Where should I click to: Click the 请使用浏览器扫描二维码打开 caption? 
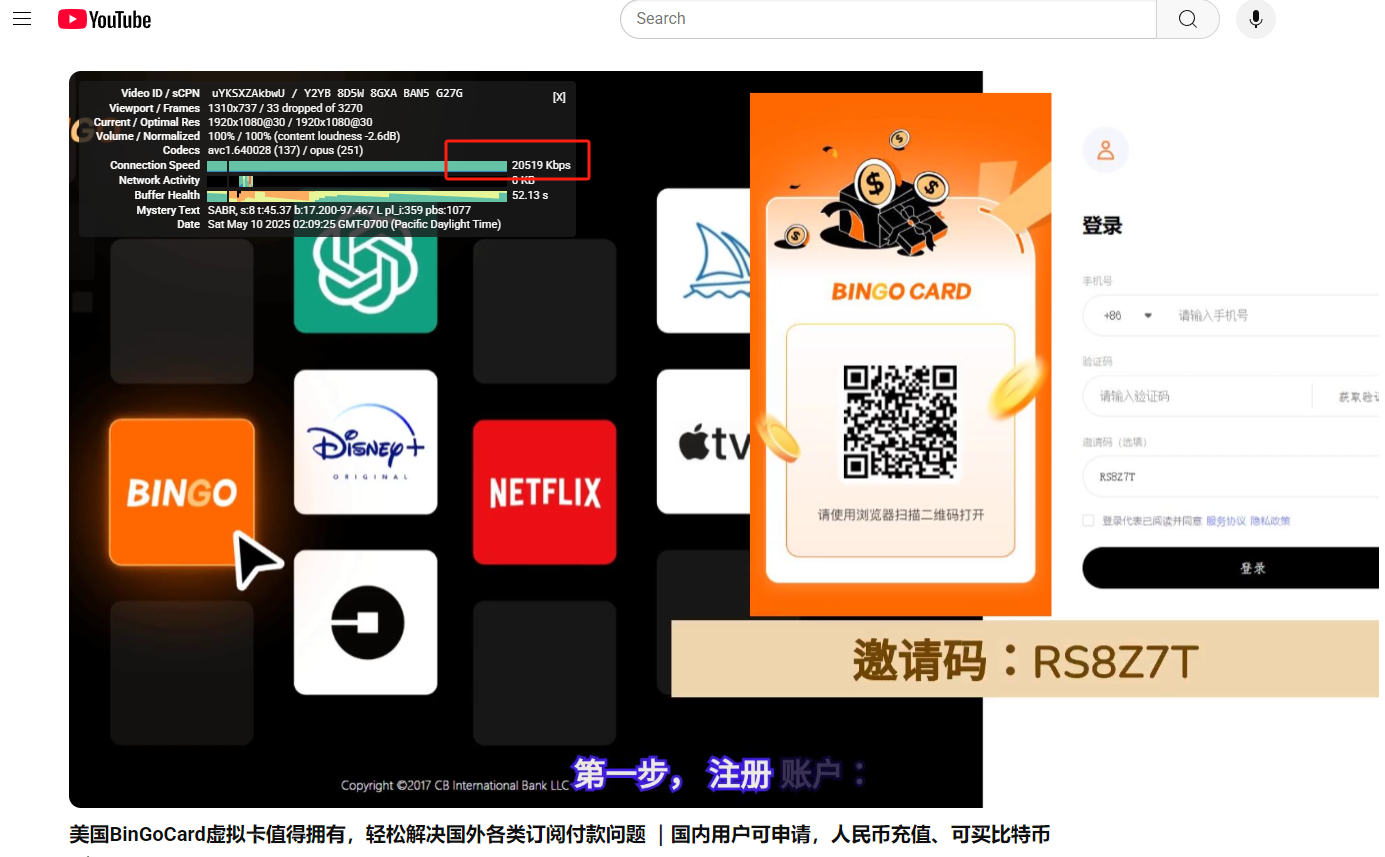click(x=901, y=515)
